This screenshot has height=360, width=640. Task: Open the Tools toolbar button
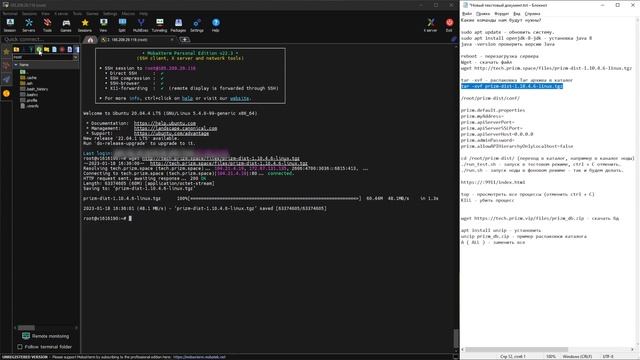(x=47, y=25)
